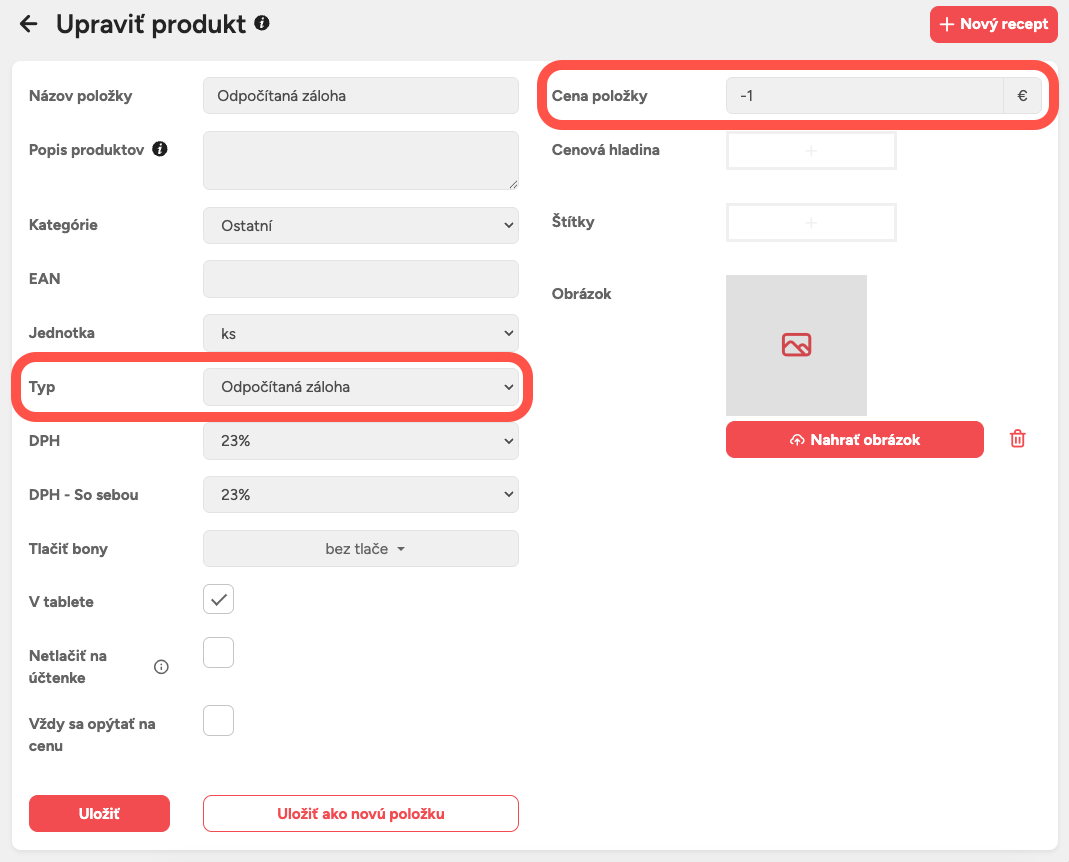Click Uložiť ako novú položku button
Screen dimensions: 1069x862
point(360,814)
